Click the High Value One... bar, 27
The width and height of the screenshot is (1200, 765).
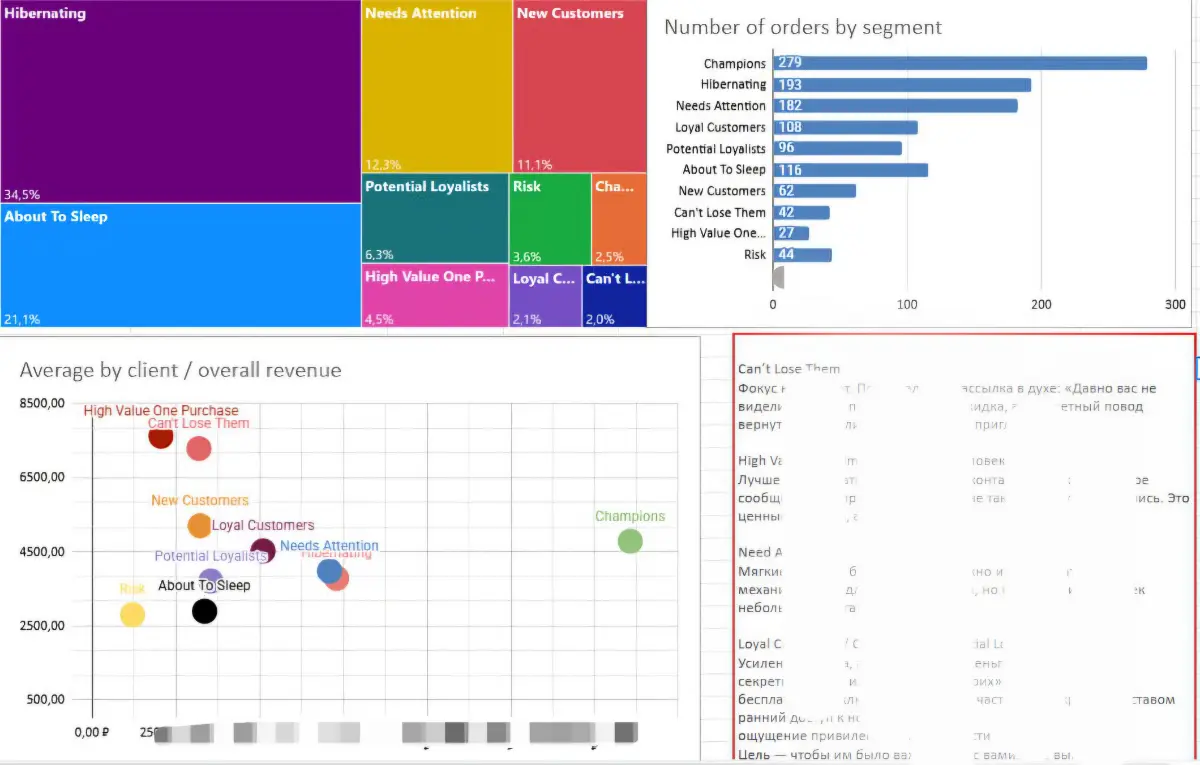pyautogui.click(x=791, y=233)
